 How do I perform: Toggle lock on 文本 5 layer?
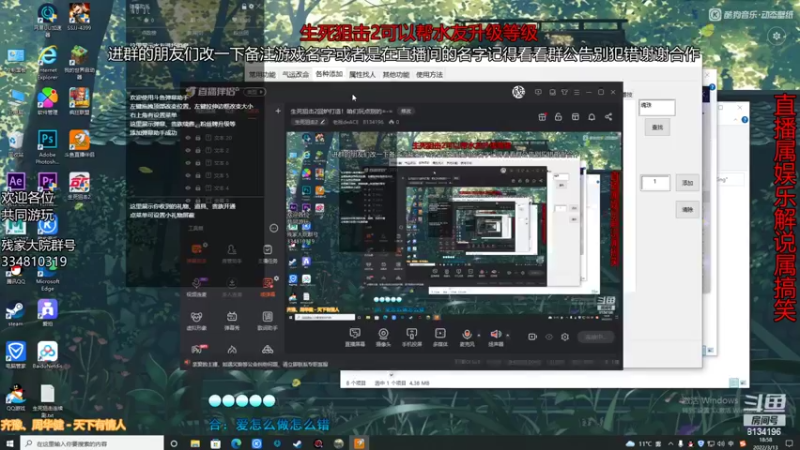[197, 176]
